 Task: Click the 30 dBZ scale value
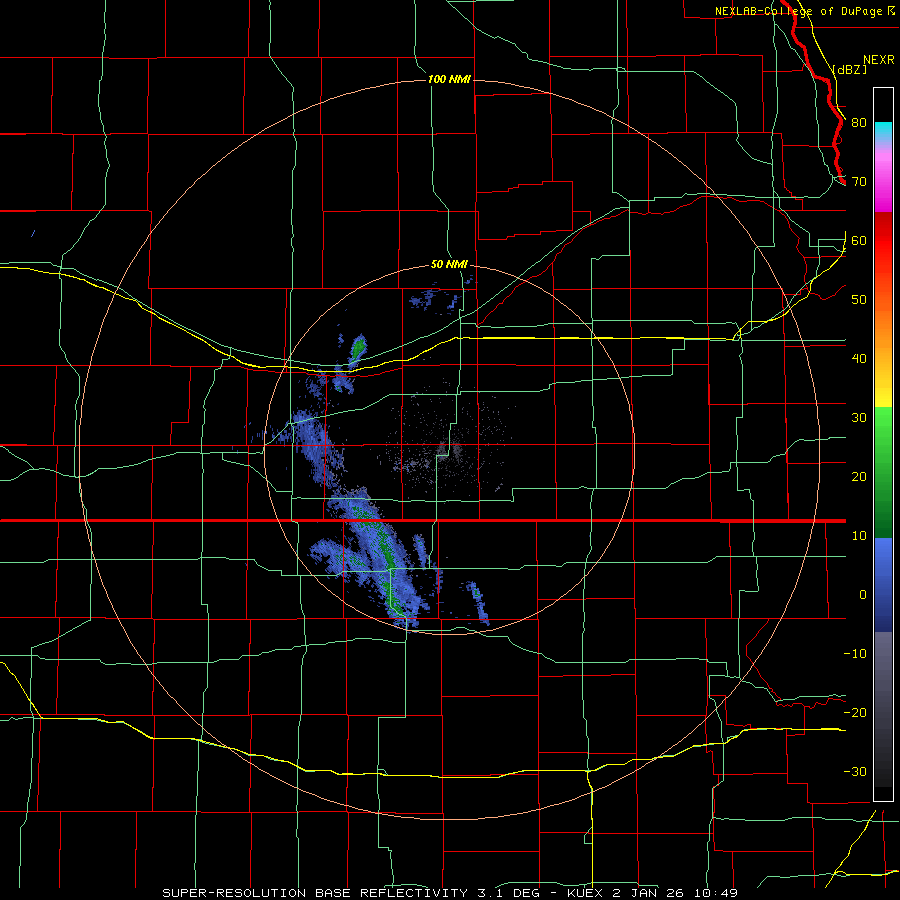[859, 418]
